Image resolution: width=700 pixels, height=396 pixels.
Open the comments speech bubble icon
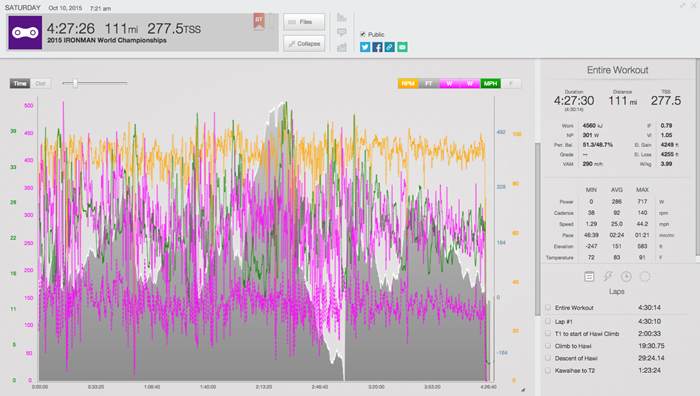click(342, 33)
